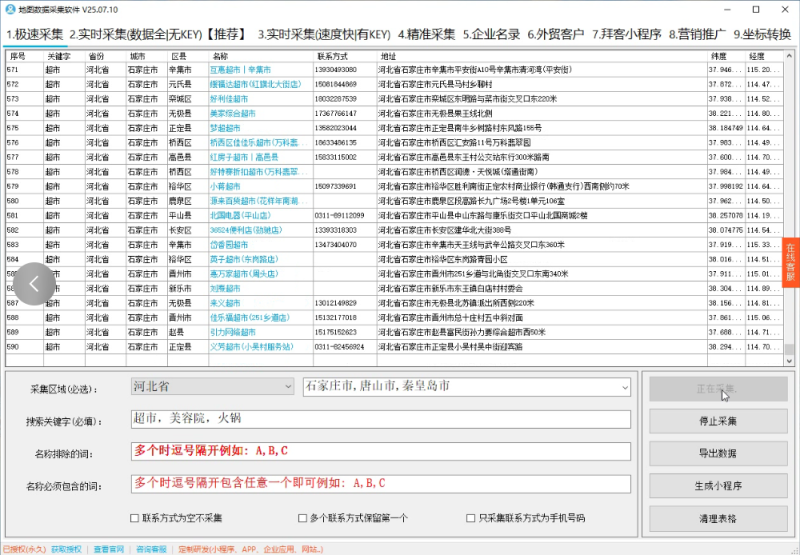The image size is (800, 555).
Task: Select 元氏县 district cell in row 572
Action: click(188, 84)
